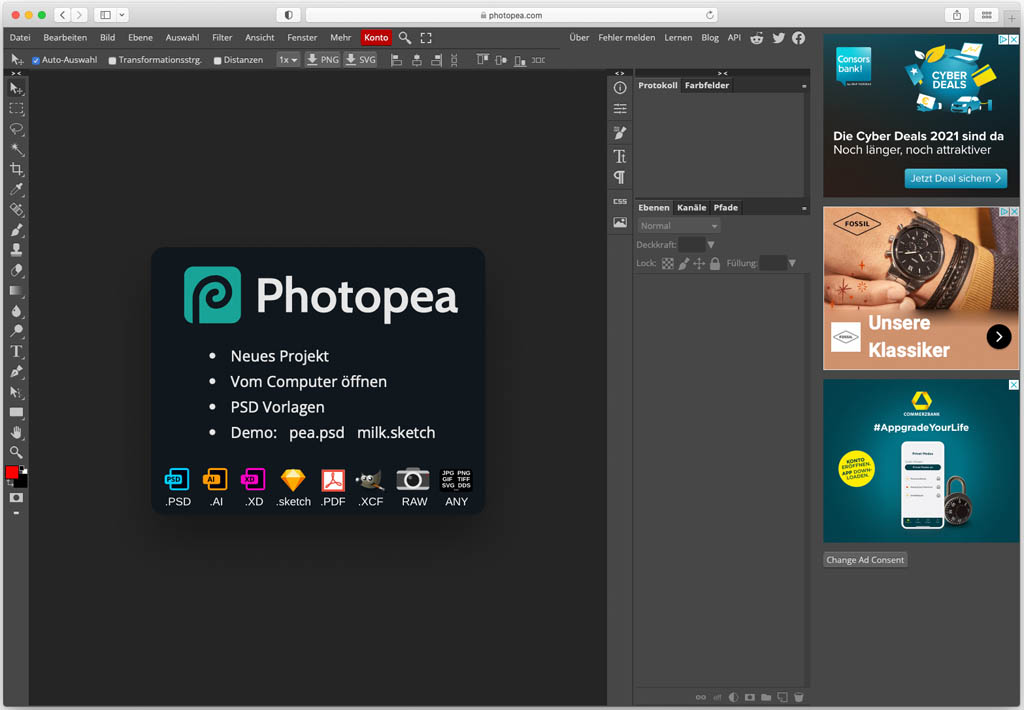This screenshot has width=1024, height=710.
Task: Toggle lock all padlock icon
Action: (x=715, y=263)
